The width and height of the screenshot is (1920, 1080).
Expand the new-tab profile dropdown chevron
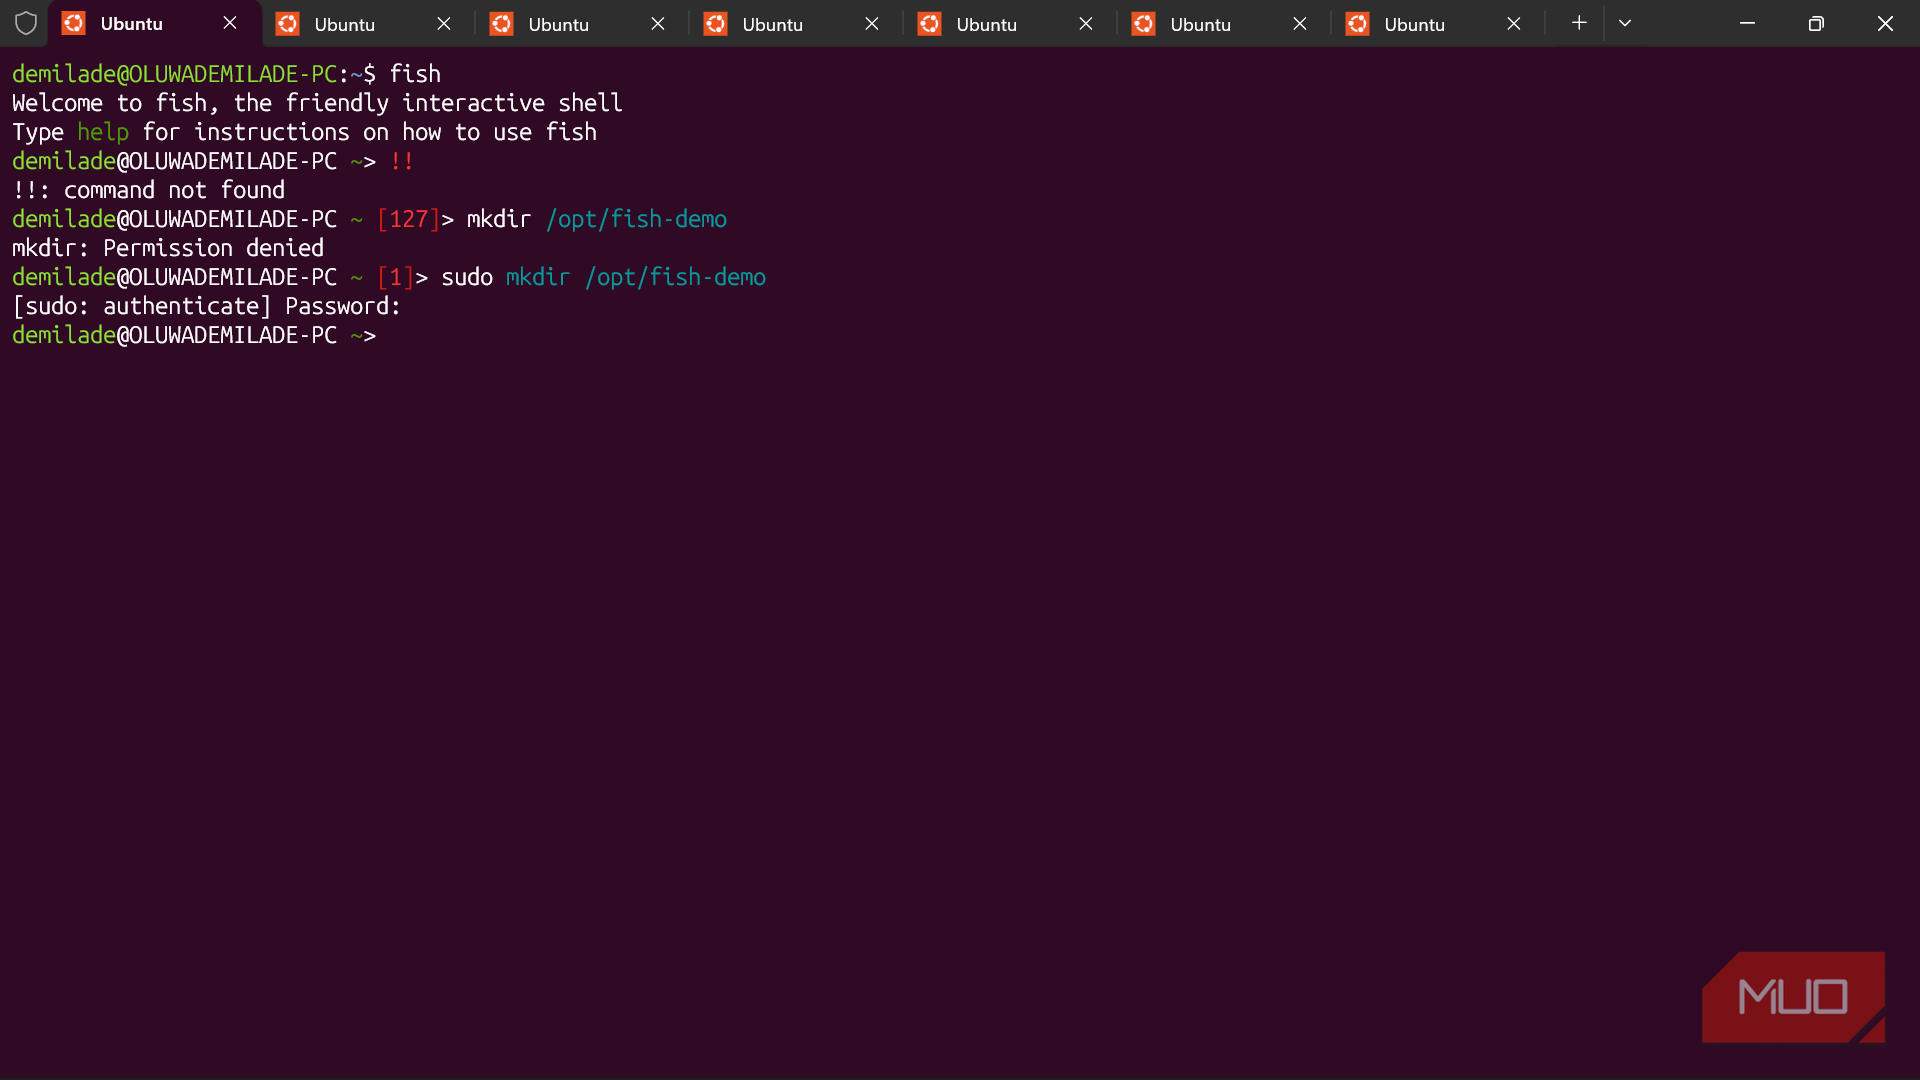(x=1625, y=23)
